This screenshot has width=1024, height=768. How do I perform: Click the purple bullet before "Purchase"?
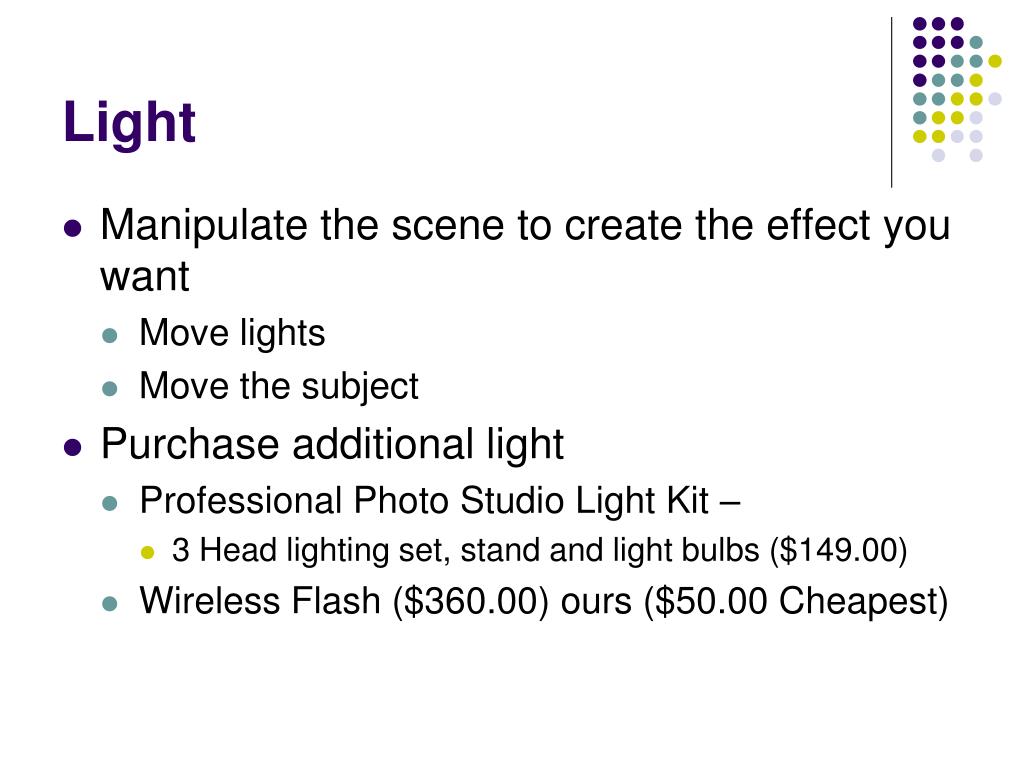click(x=72, y=448)
